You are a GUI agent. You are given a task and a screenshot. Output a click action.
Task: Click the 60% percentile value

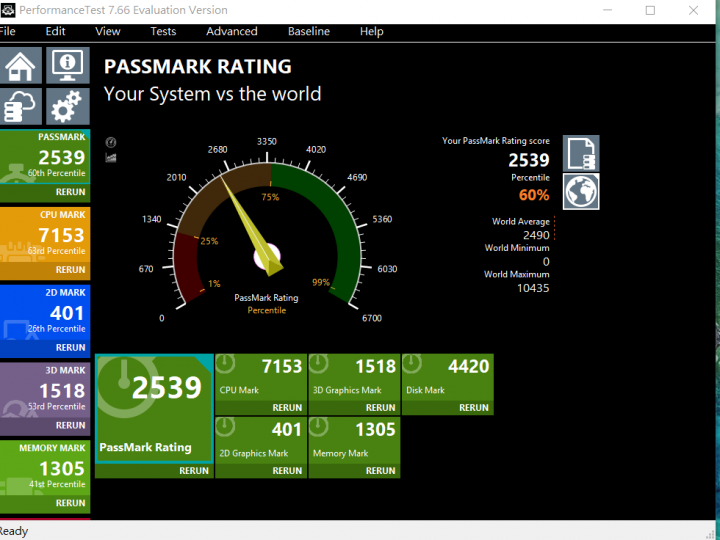[534, 195]
